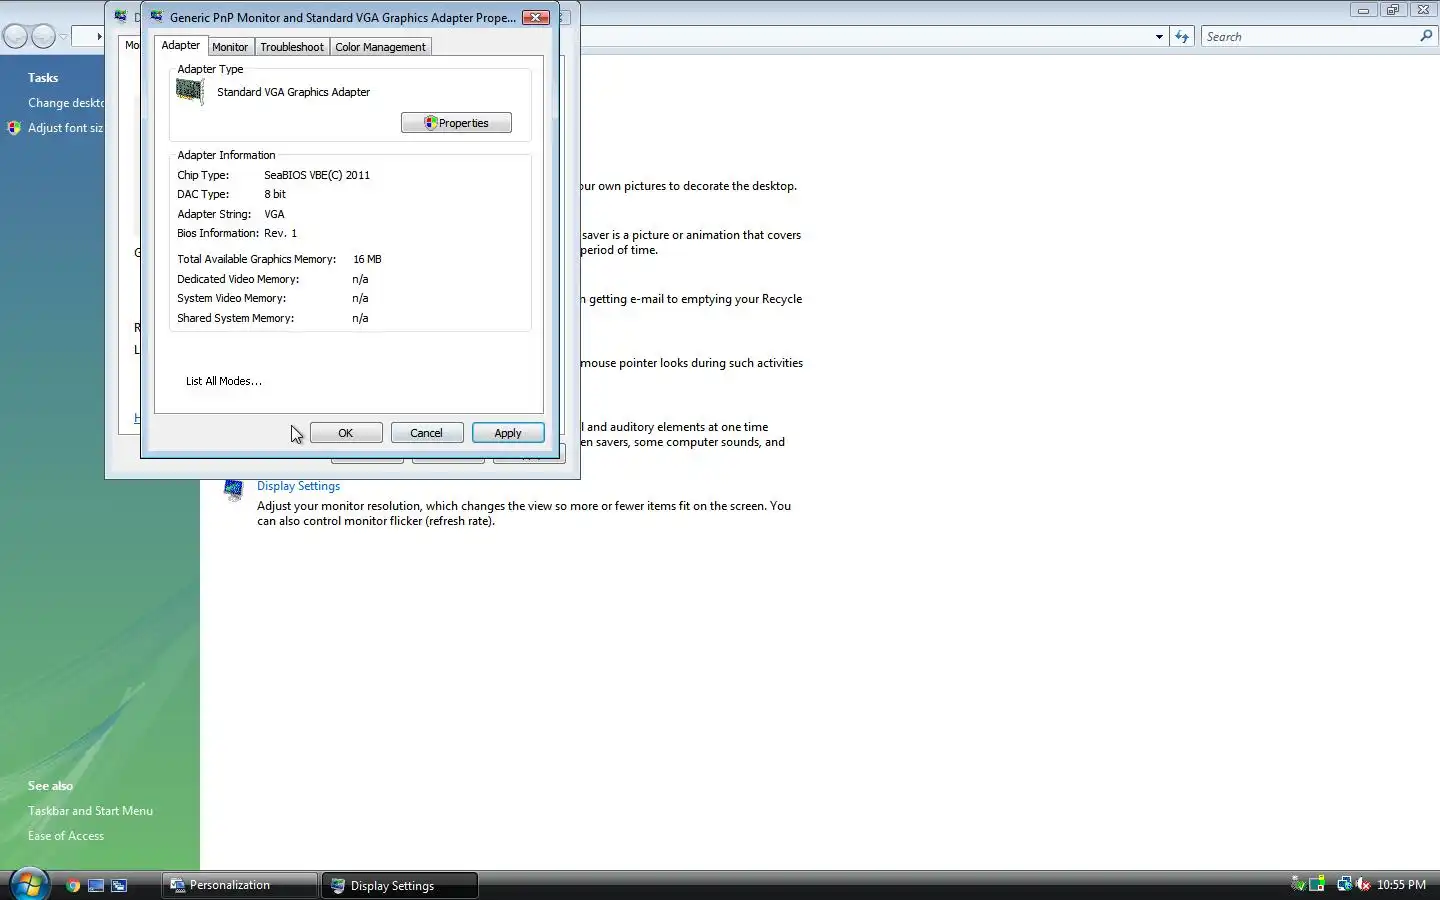Click List All Modes button
This screenshot has height=900, width=1440.
pos(224,381)
